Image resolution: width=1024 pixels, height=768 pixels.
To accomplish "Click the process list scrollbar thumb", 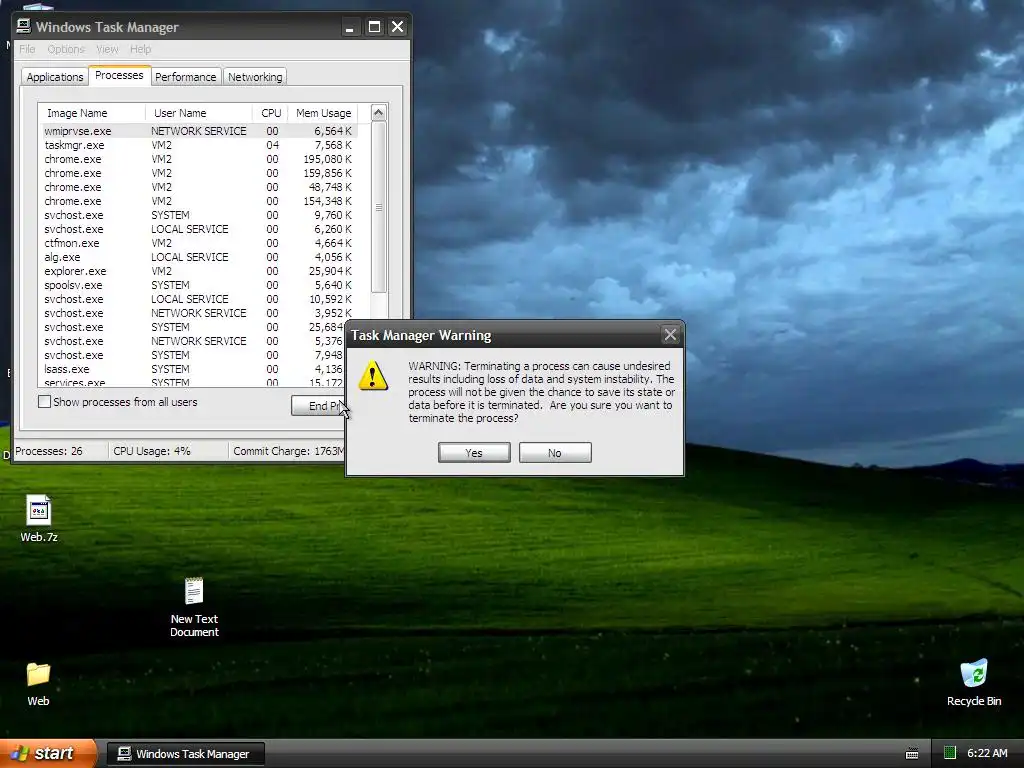I will click(379, 207).
